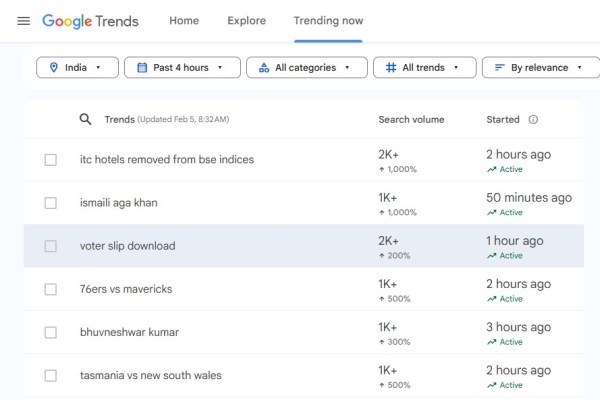This screenshot has height=400, width=600.
Task: Click the search magnifier icon in Trends header
Action: pos(85,119)
